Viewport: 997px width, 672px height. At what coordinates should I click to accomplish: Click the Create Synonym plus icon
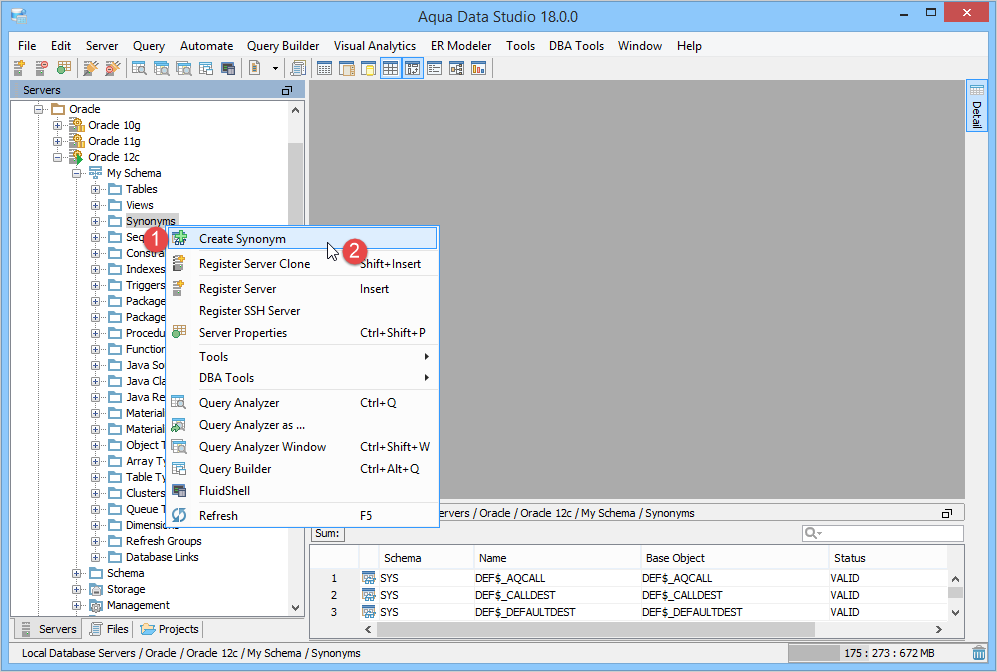pyautogui.click(x=180, y=238)
